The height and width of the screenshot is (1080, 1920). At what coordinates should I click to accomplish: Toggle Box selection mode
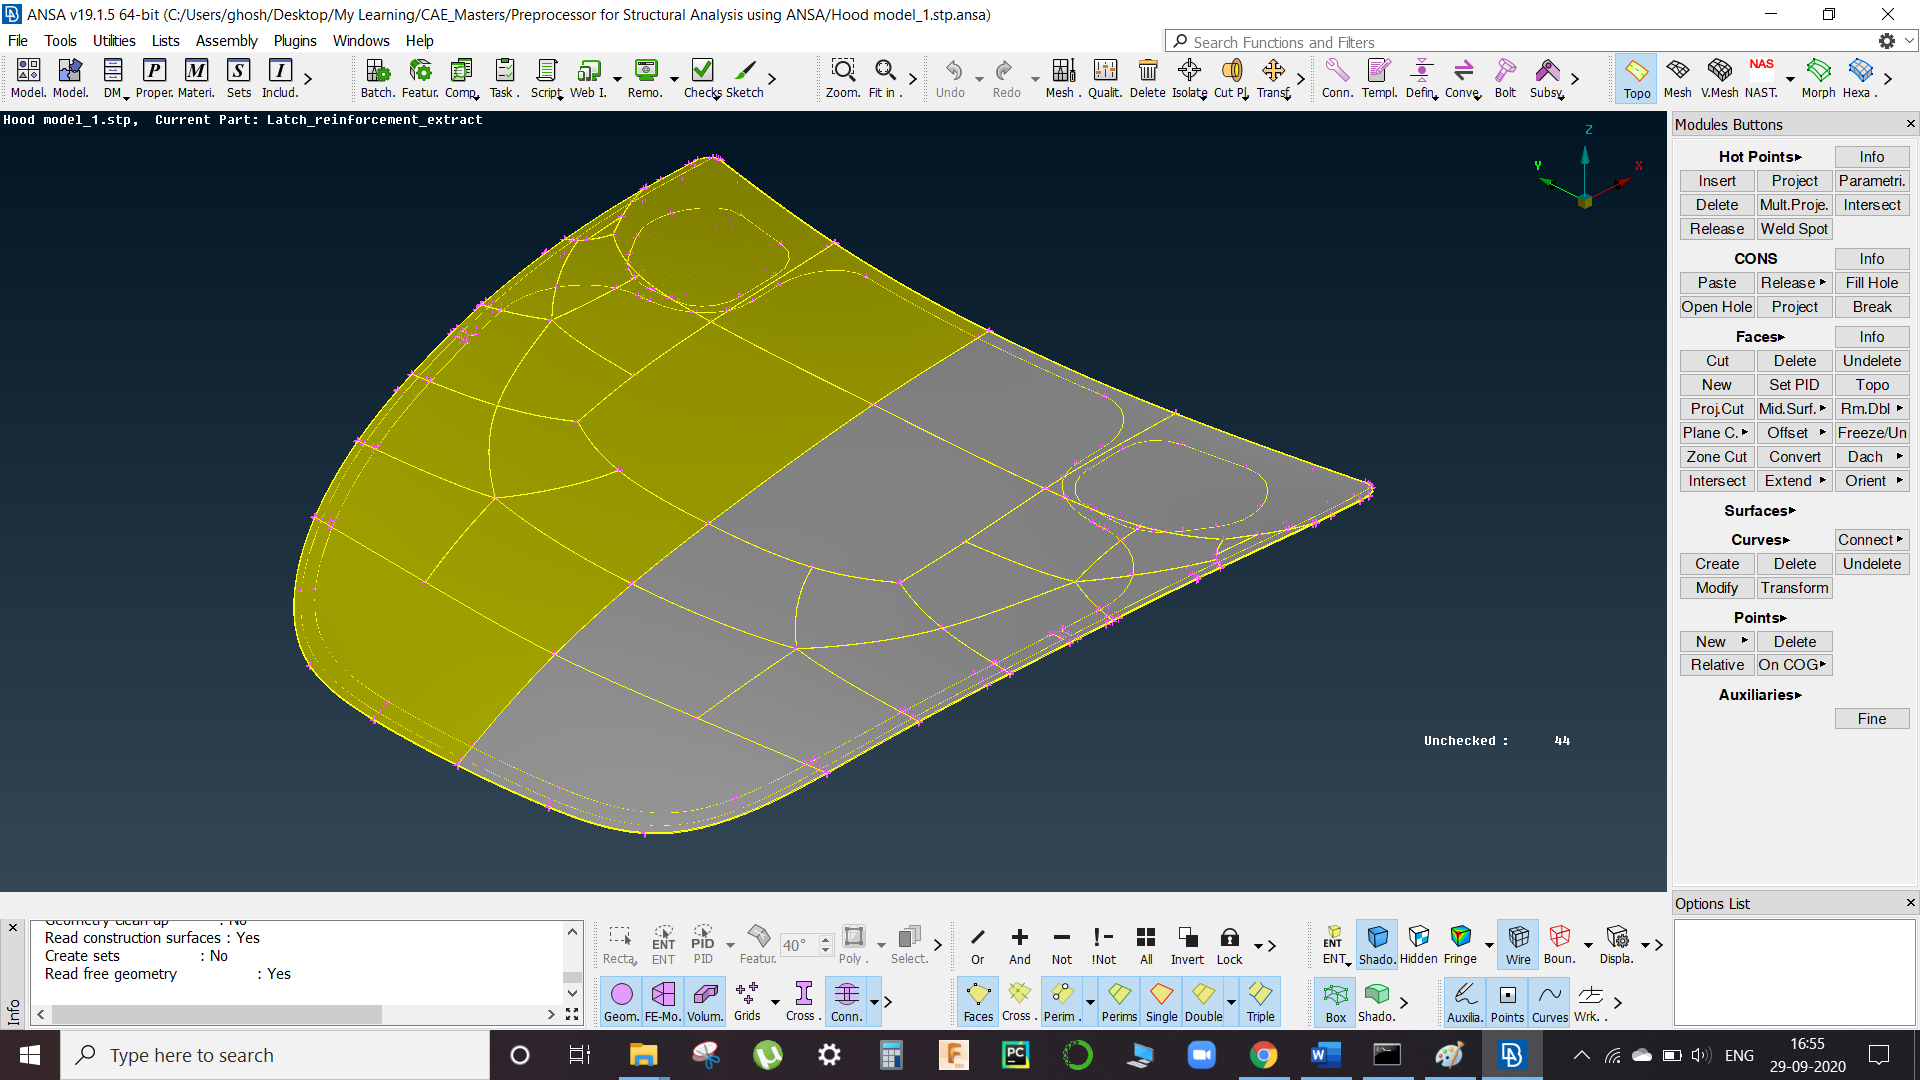1334,1001
